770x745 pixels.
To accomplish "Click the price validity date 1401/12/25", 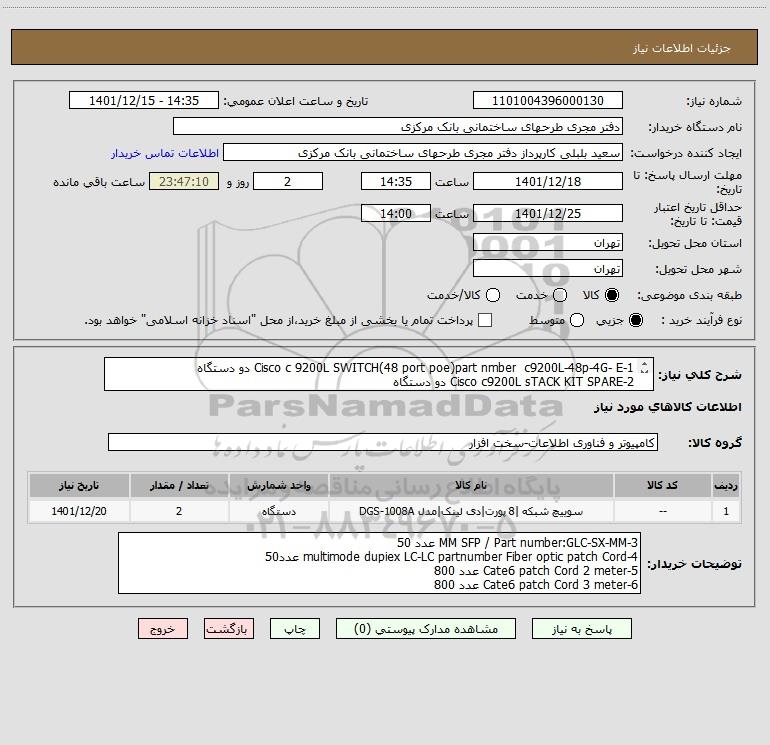I will (548, 213).
